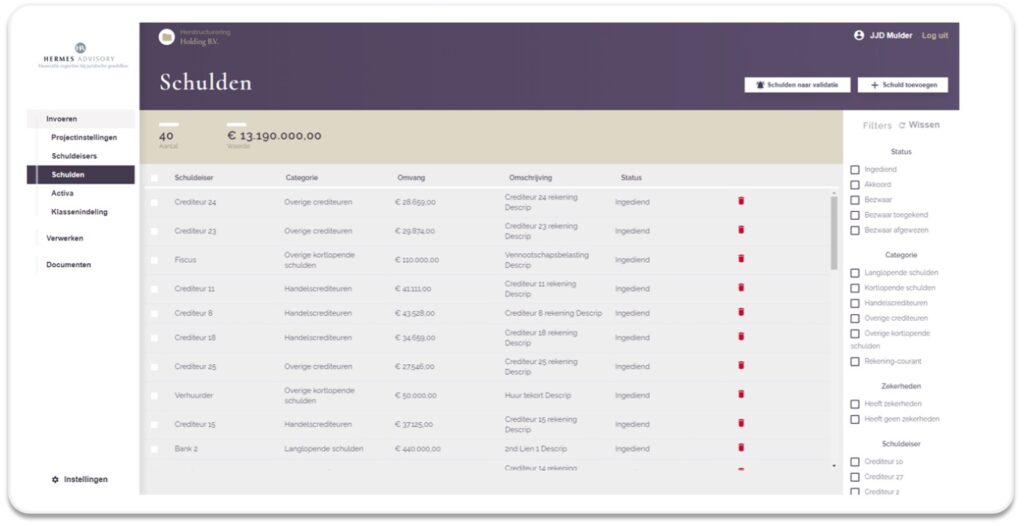1024x526 pixels.
Task: Sort by the Omschrijving column header
Action: pos(530,178)
